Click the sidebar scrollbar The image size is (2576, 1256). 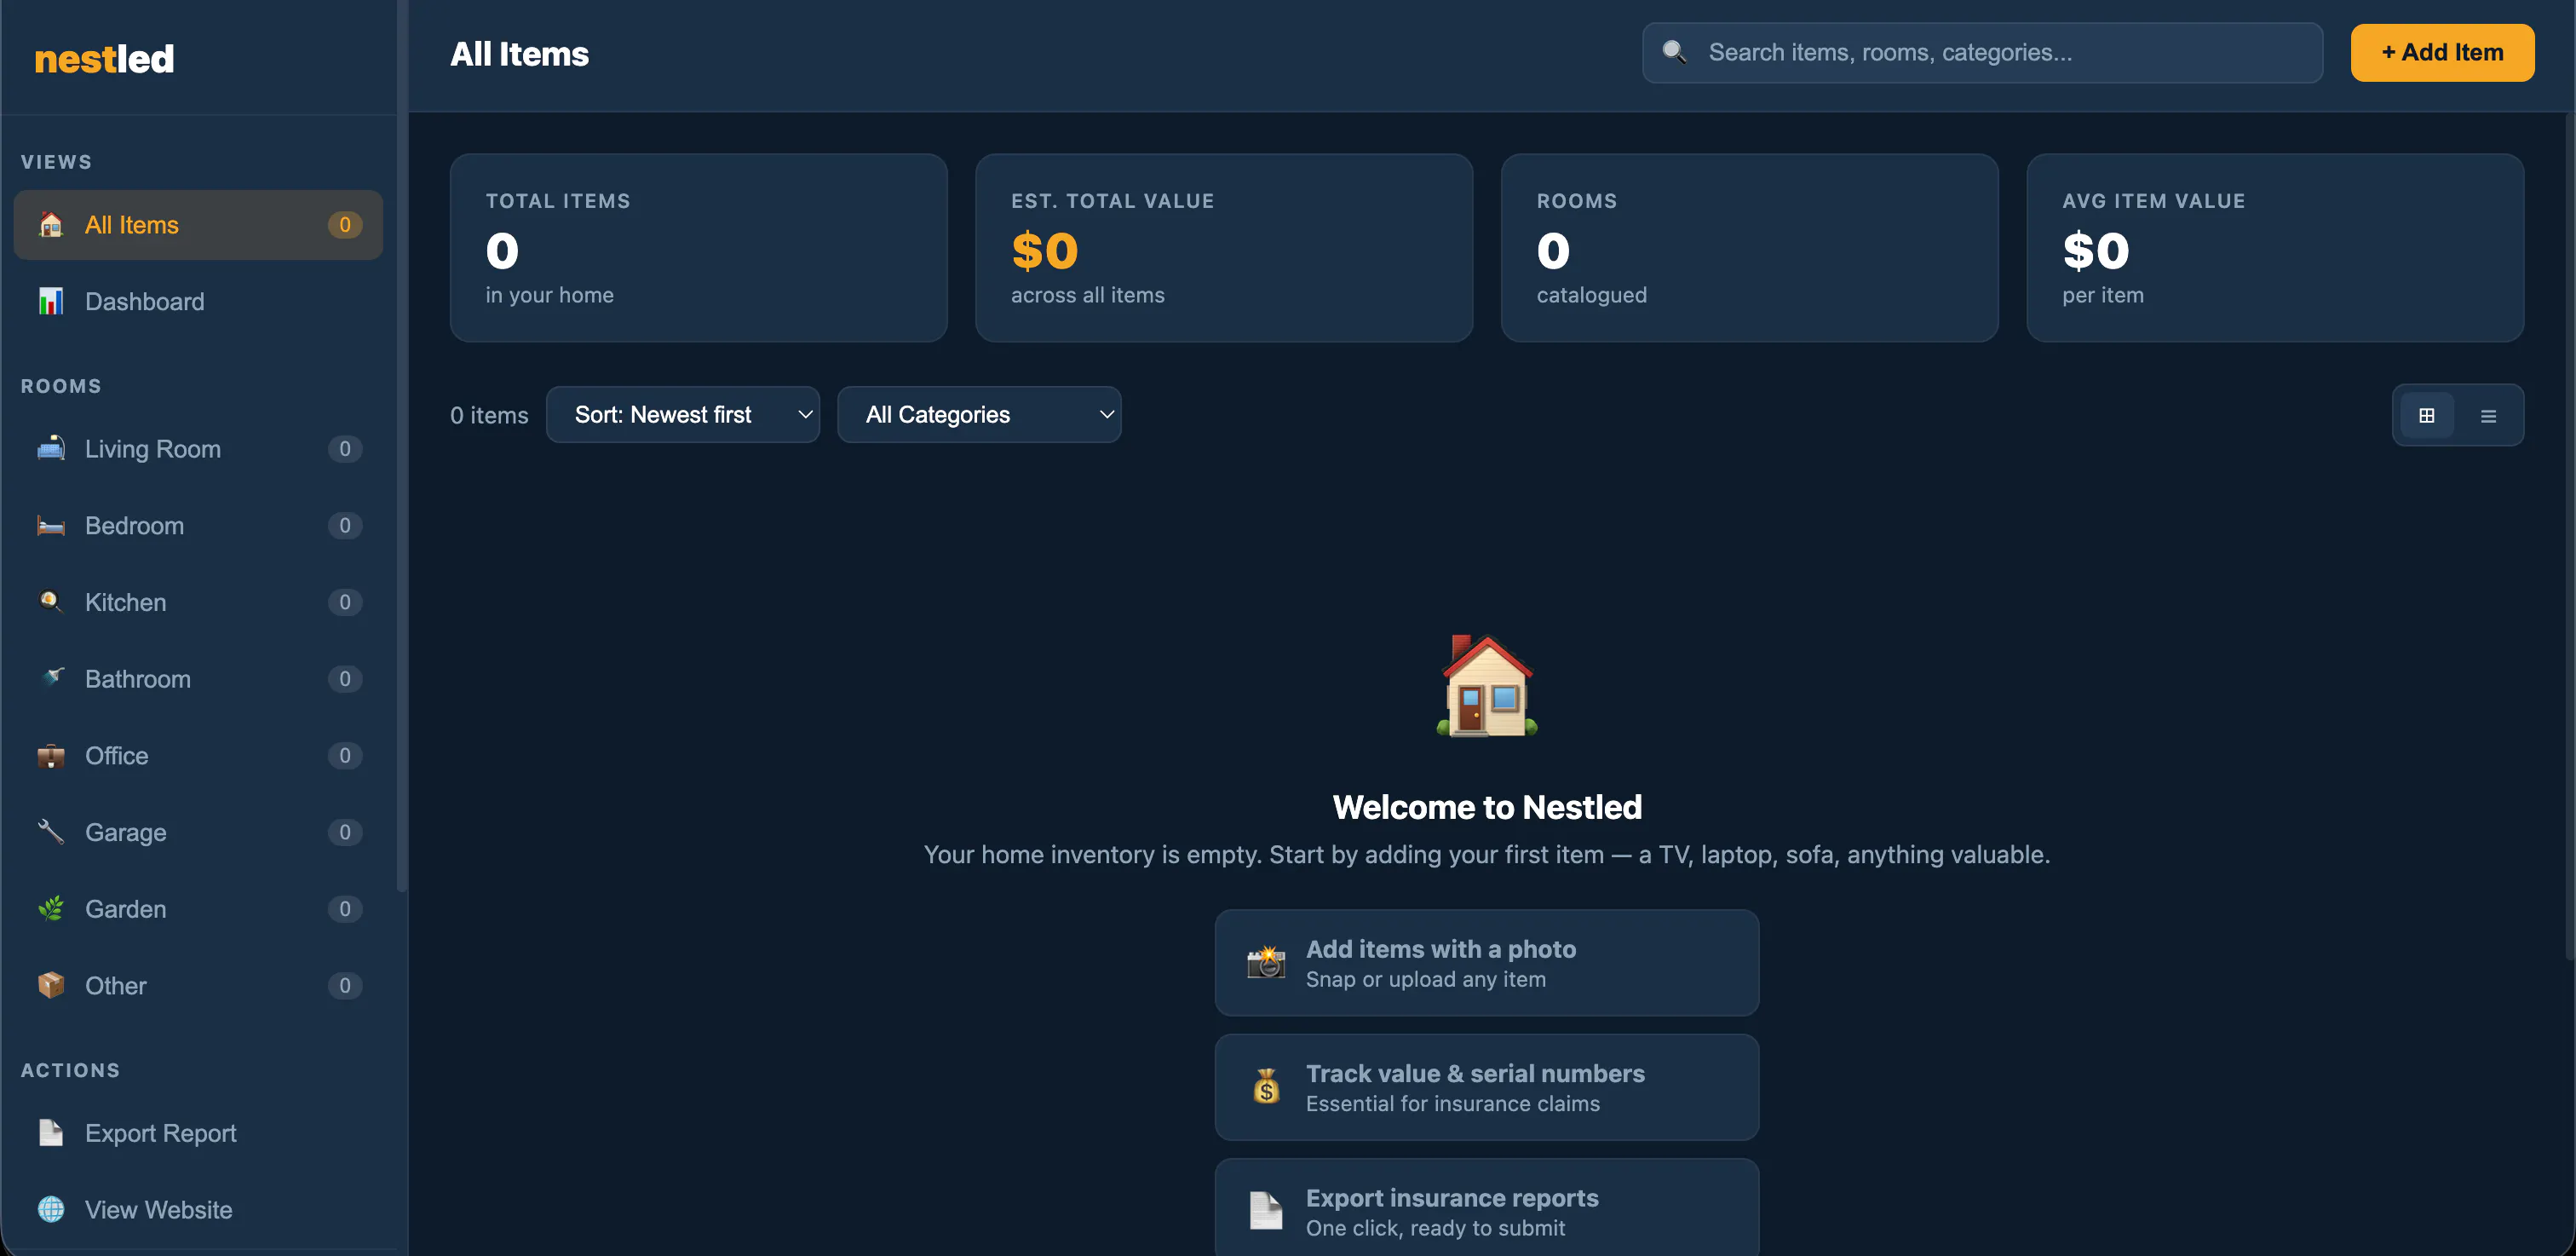point(402,445)
